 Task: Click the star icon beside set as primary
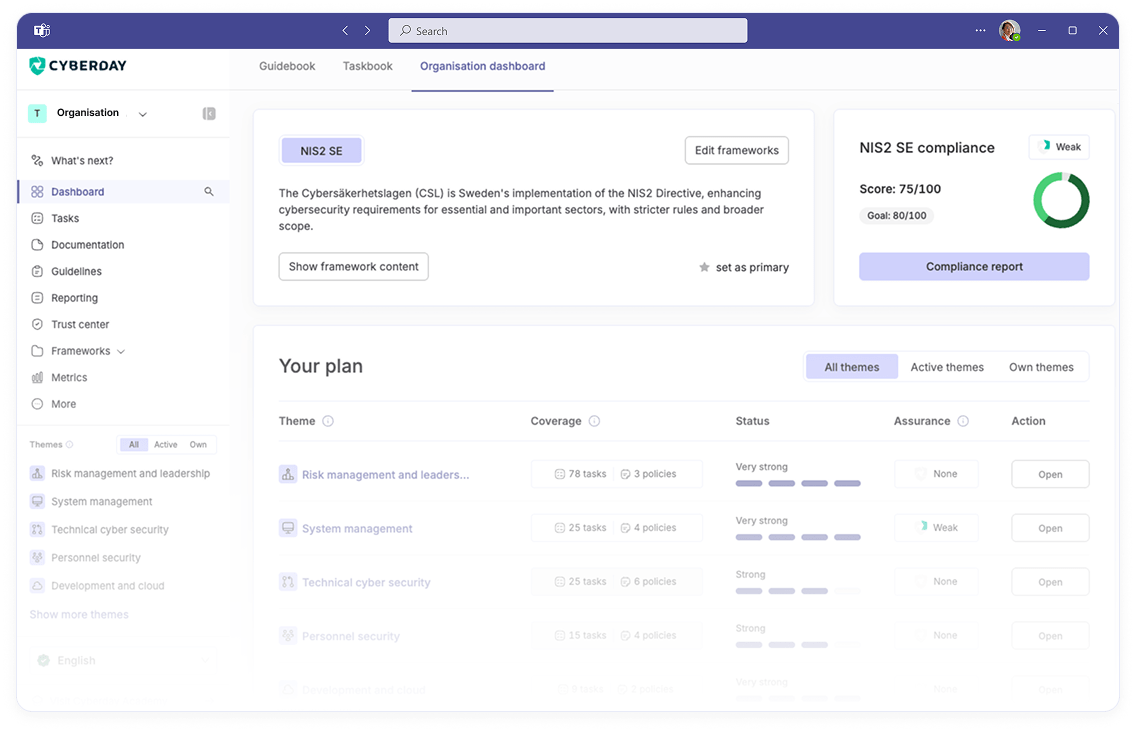[x=704, y=267]
